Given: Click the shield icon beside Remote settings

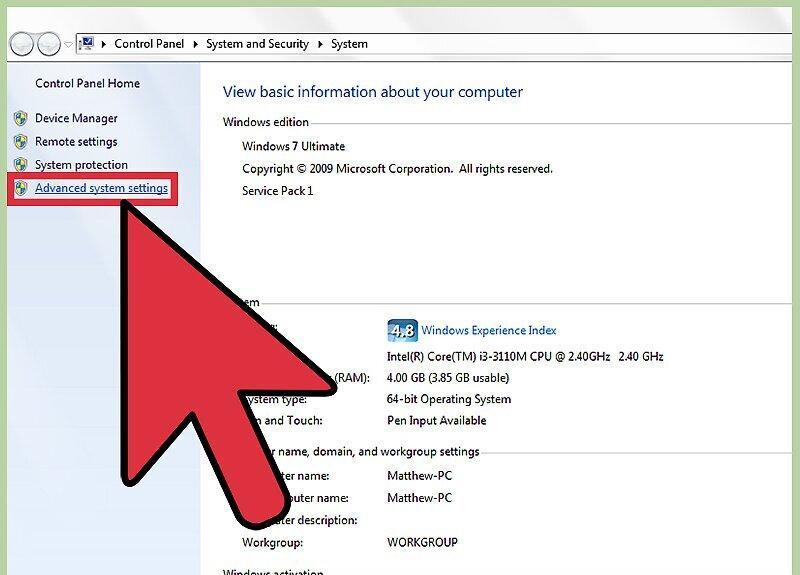Looking at the screenshot, I should (20, 142).
